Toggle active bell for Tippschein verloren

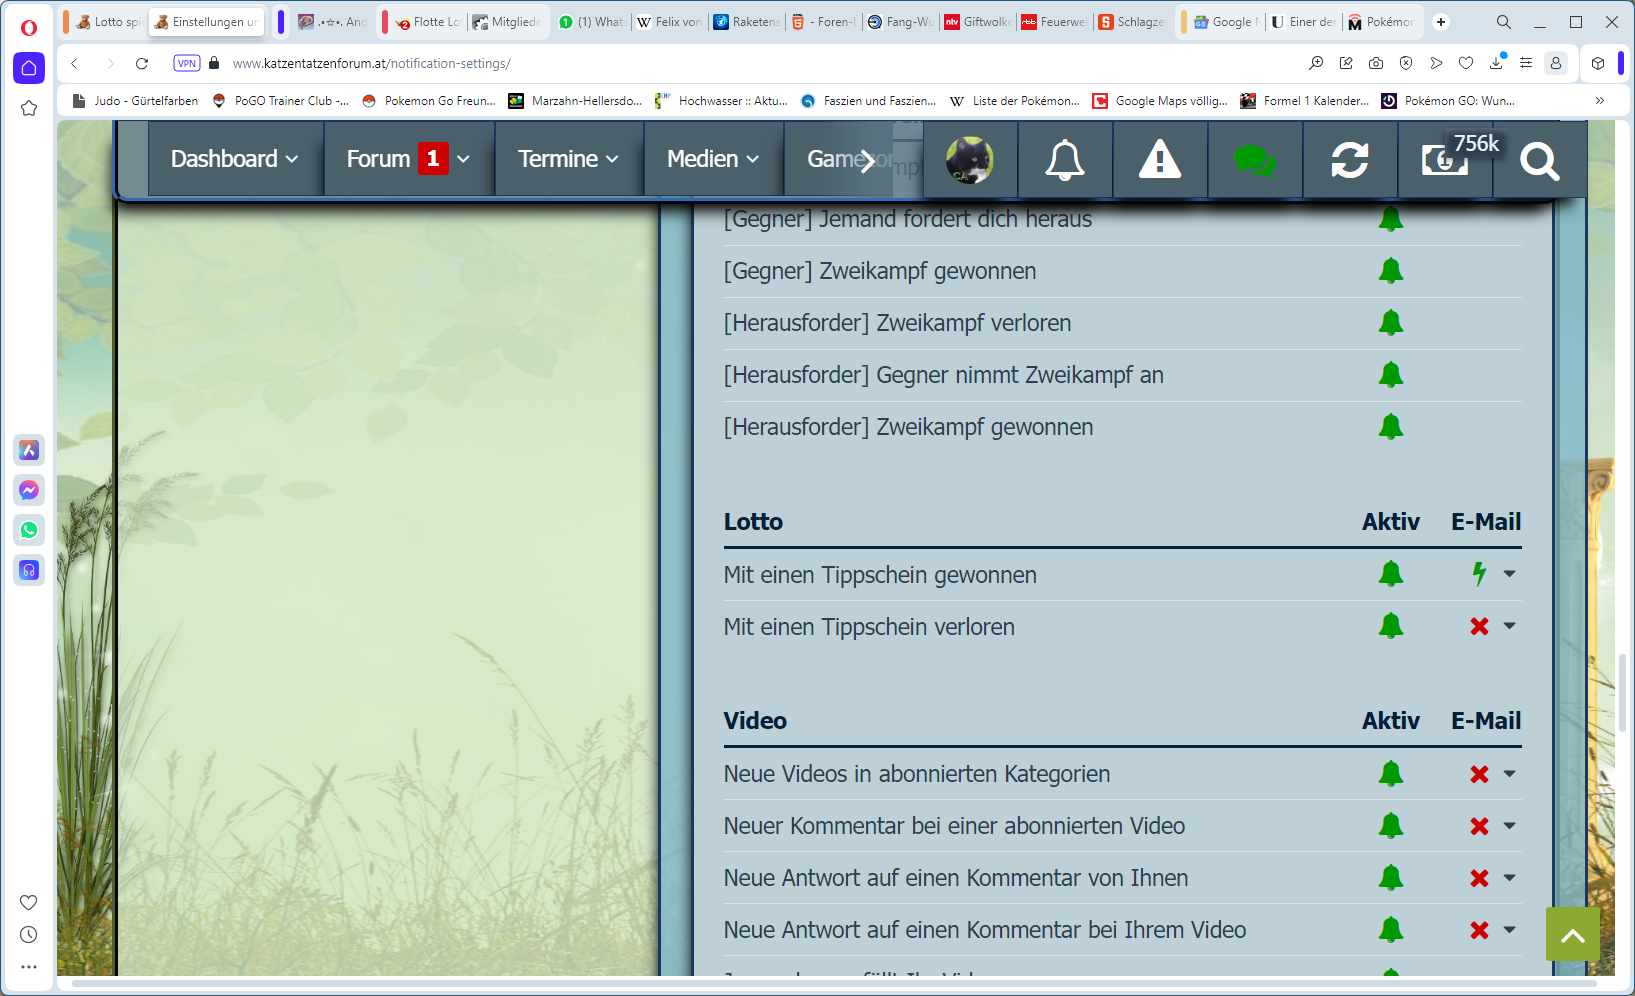pyautogui.click(x=1390, y=626)
